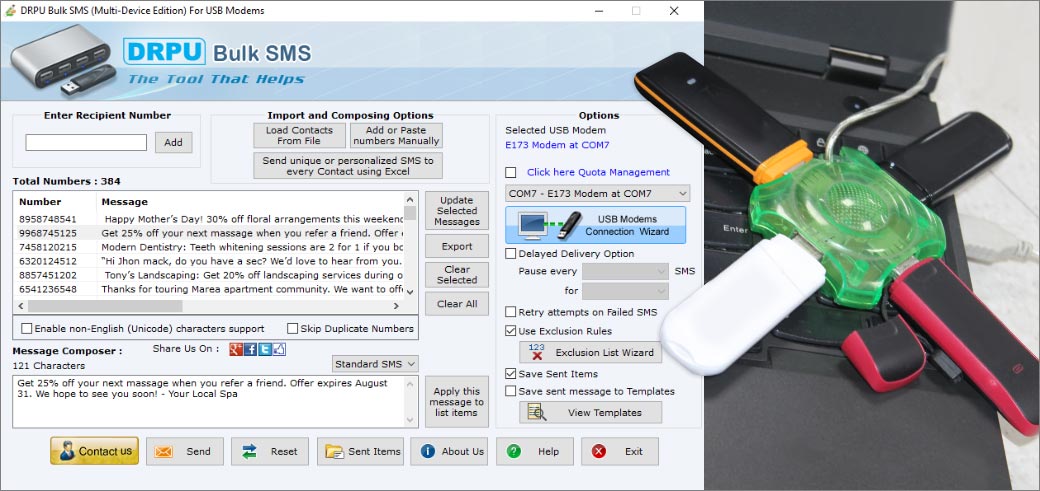Click Load Contacts From File
The height and width of the screenshot is (491, 1040).
tap(299, 135)
